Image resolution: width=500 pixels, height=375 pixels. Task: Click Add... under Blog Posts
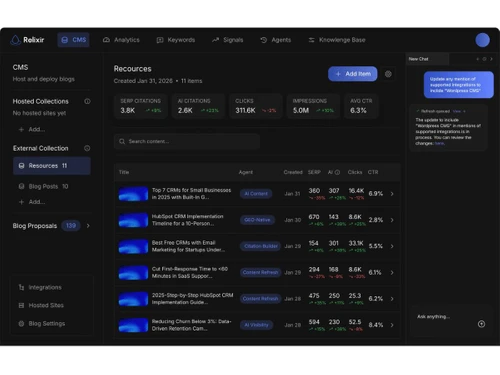point(32,202)
